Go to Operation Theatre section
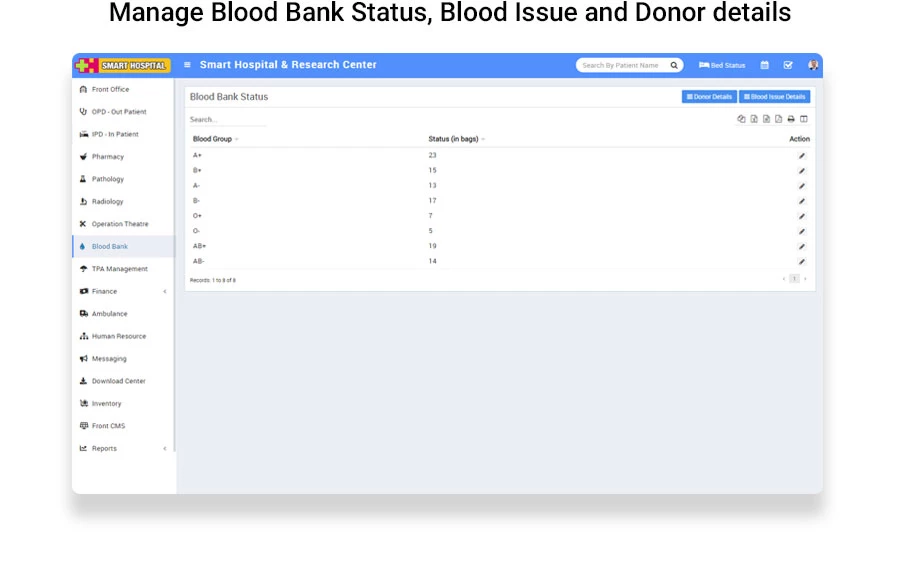900x573 pixels. [119, 224]
